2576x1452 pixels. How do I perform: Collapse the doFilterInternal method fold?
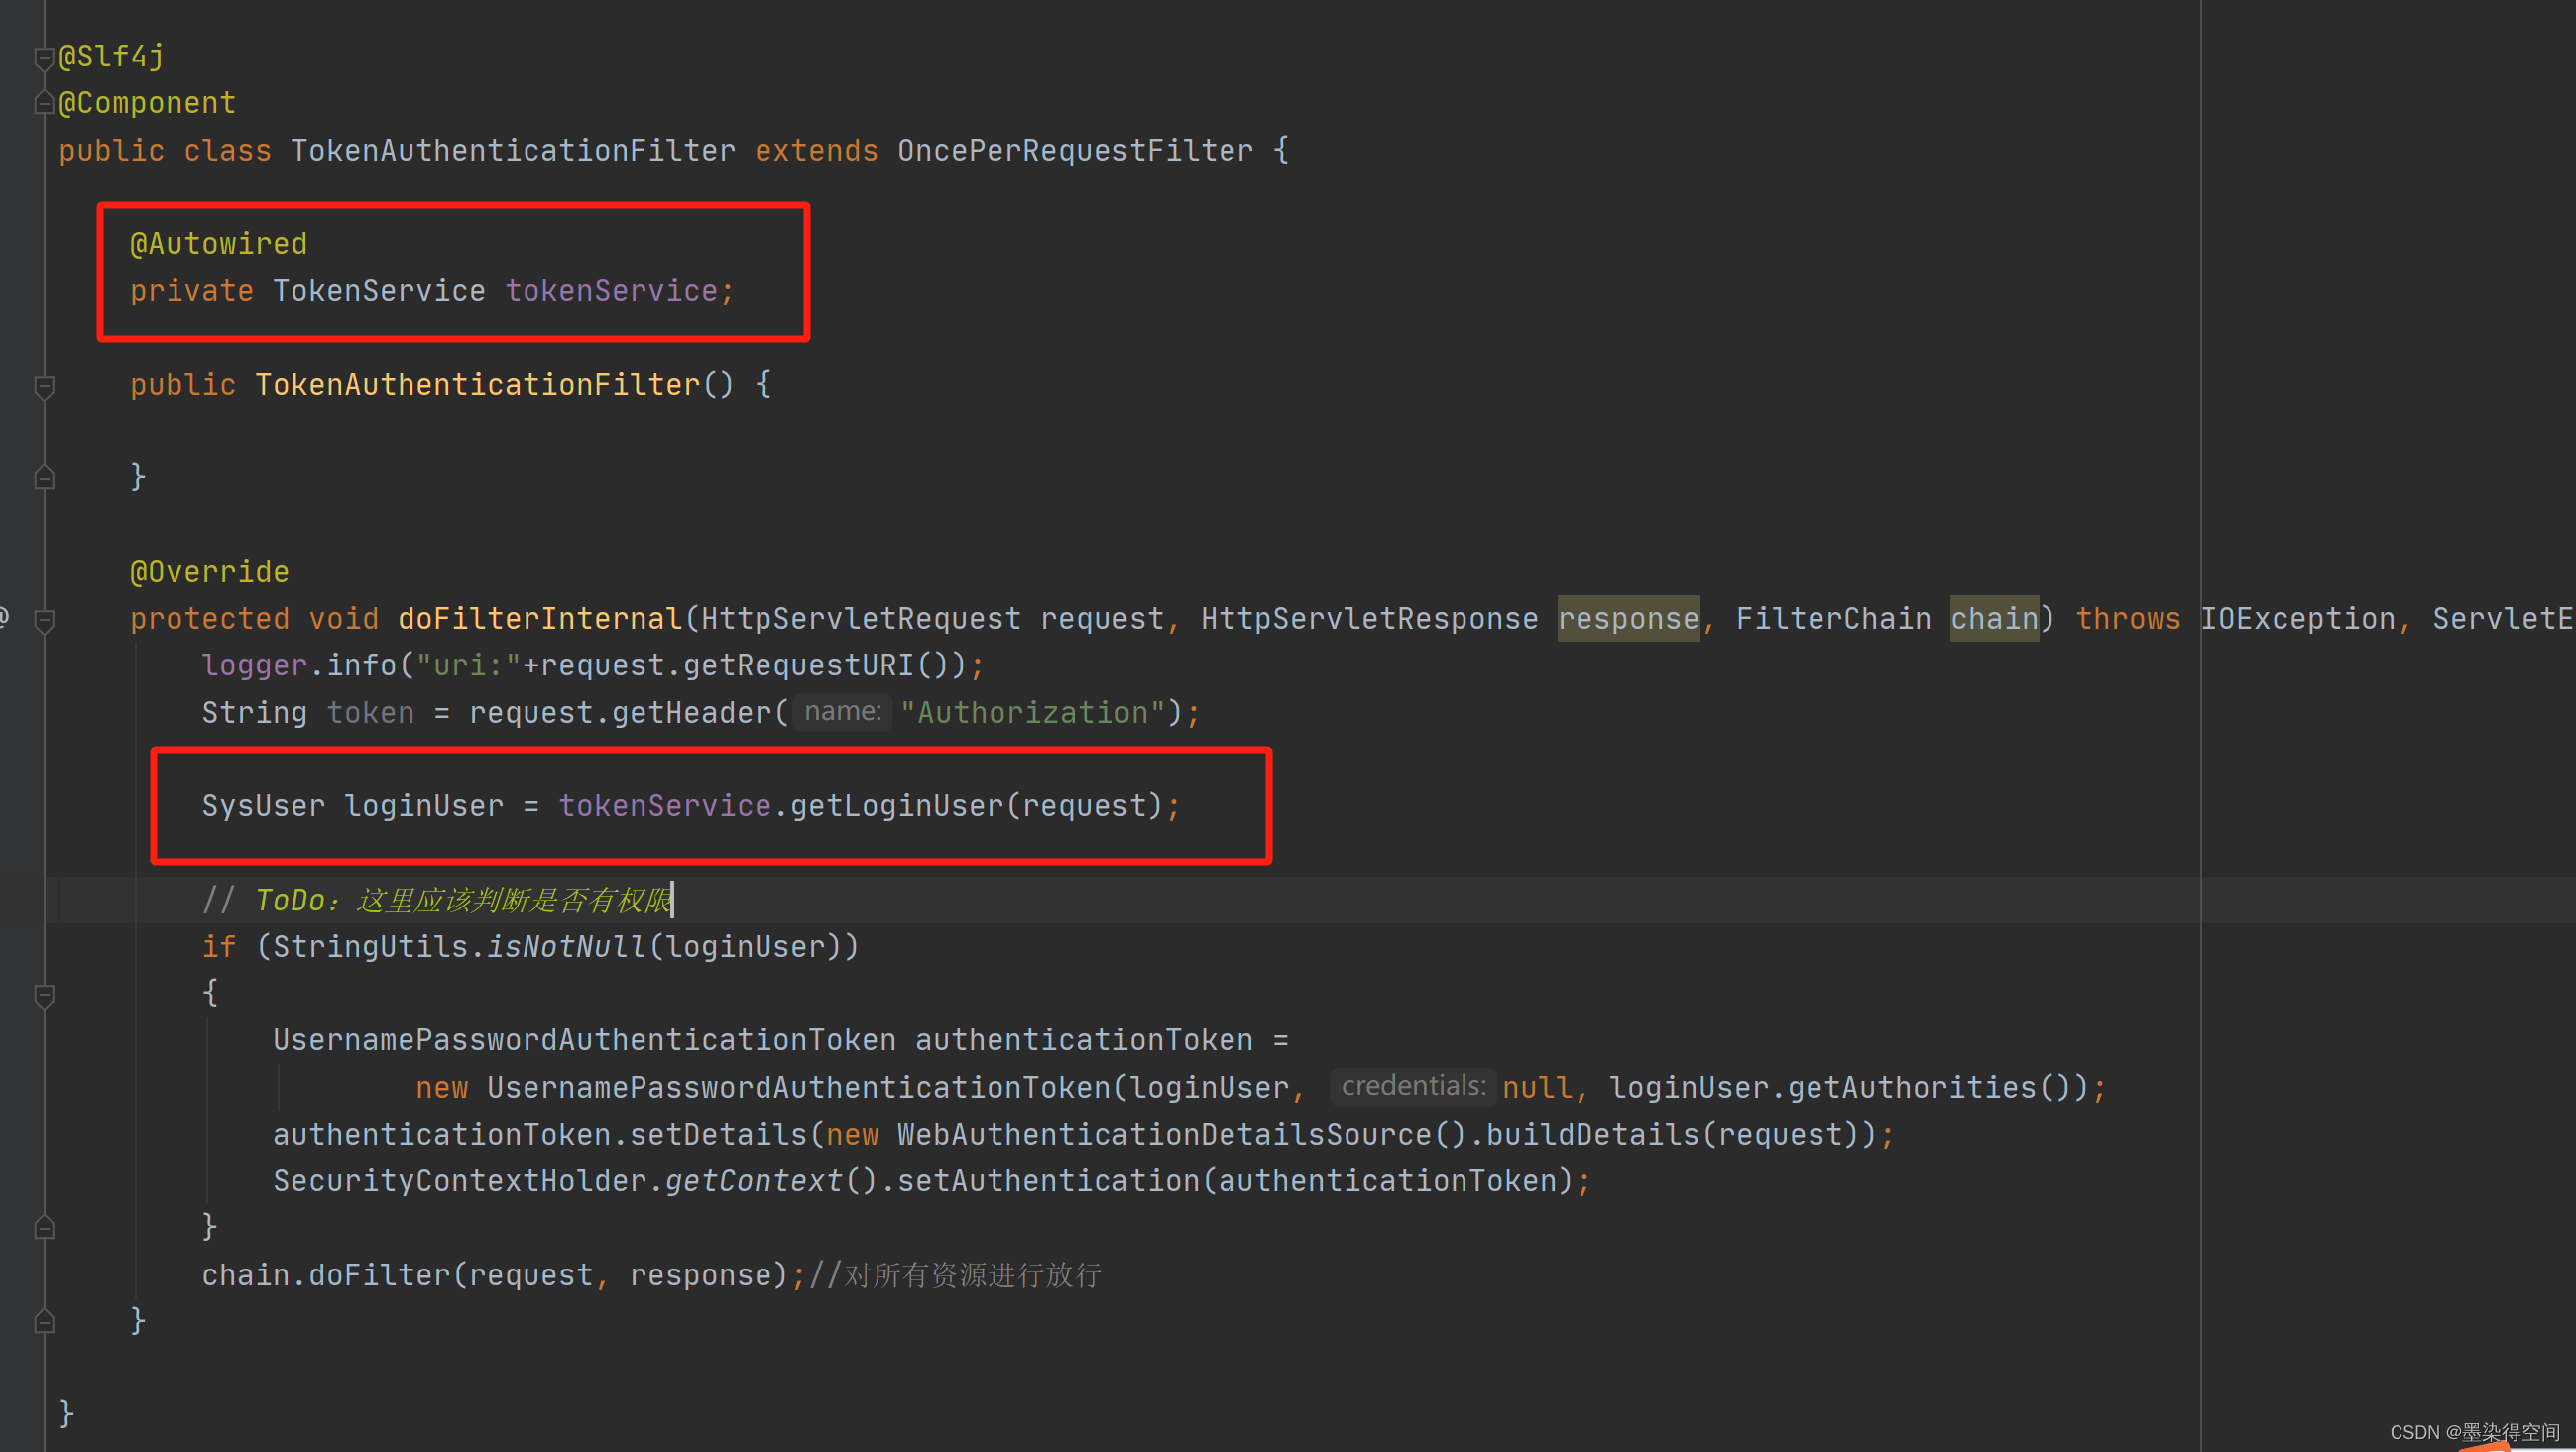pos(44,620)
